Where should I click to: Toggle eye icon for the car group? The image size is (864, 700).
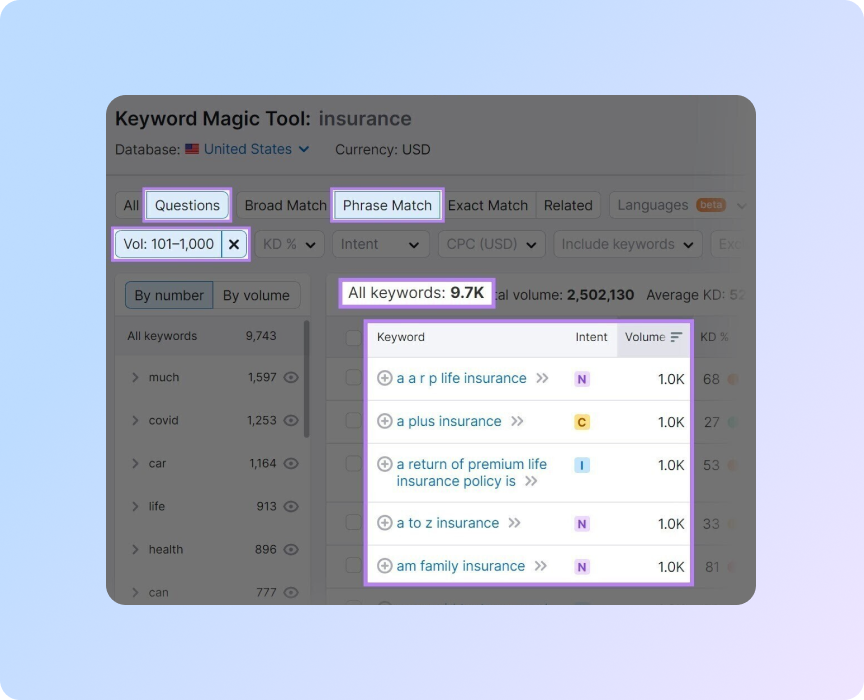(291, 464)
